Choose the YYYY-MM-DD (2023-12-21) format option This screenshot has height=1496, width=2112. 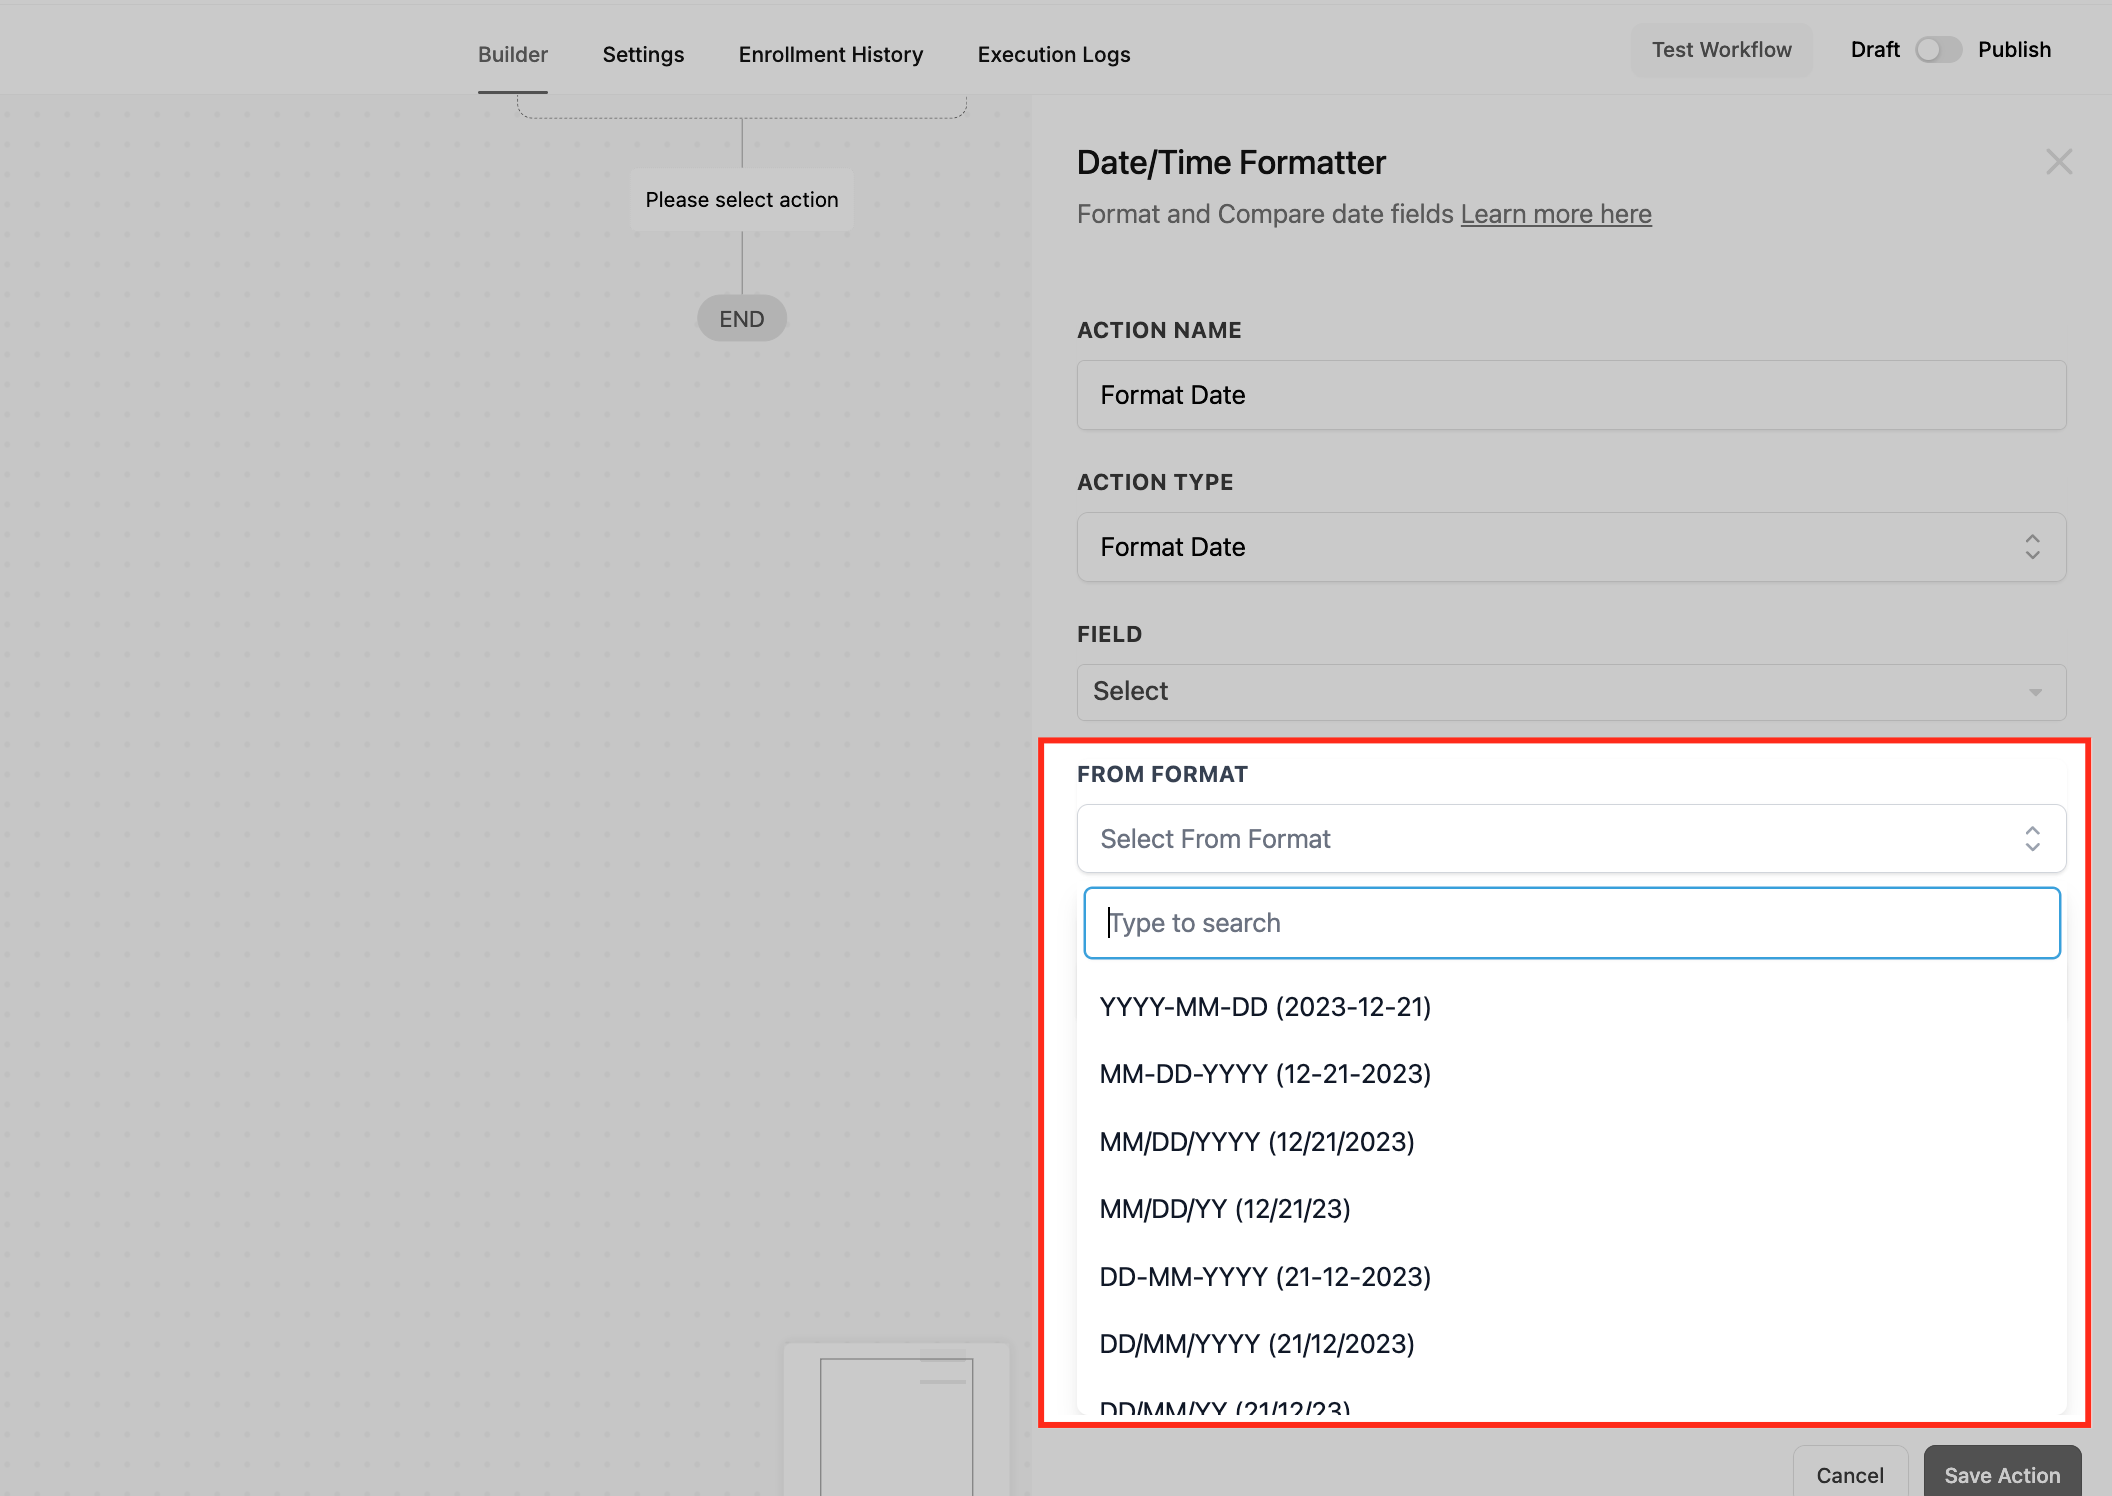pyautogui.click(x=1264, y=1007)
